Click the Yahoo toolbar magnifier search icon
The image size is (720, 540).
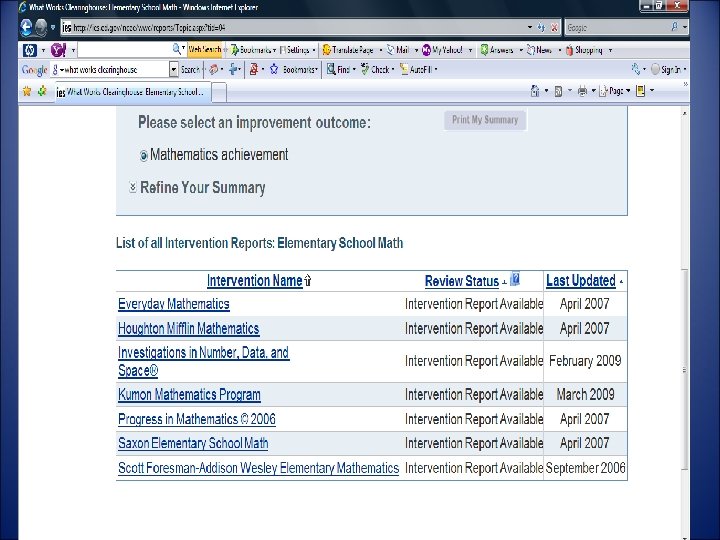[x=177, y=49]
